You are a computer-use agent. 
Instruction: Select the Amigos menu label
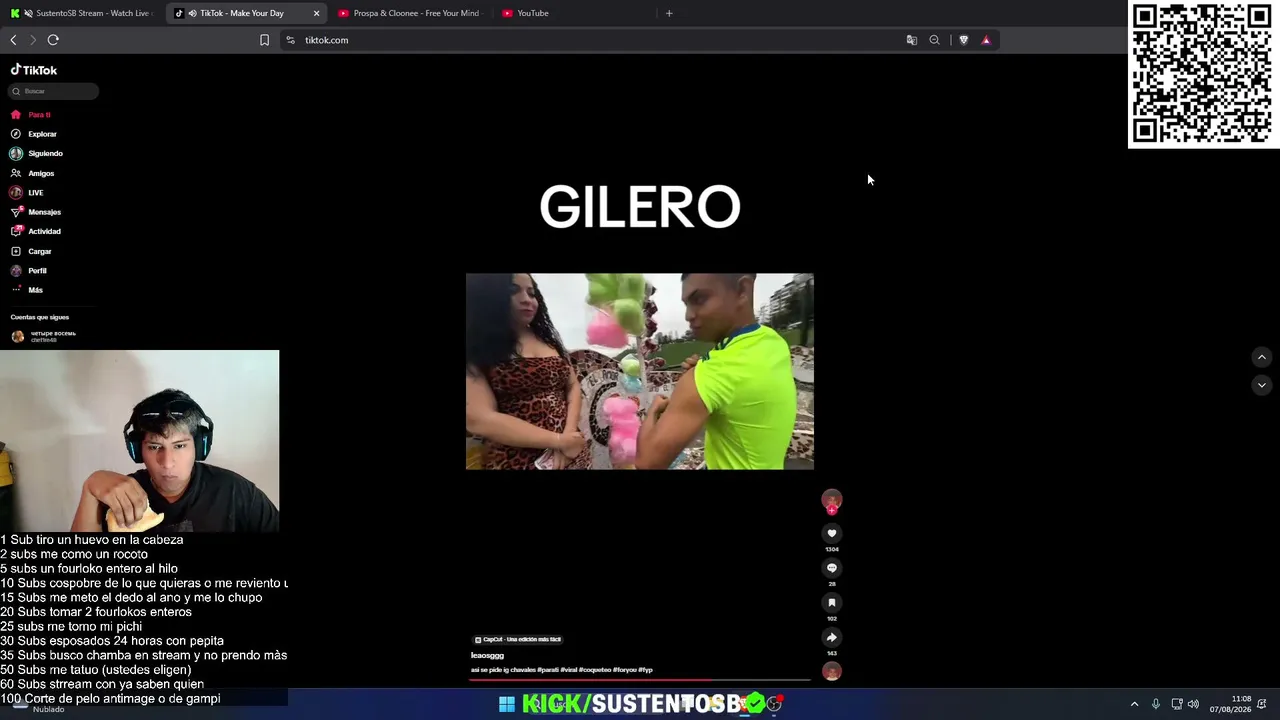41,173
